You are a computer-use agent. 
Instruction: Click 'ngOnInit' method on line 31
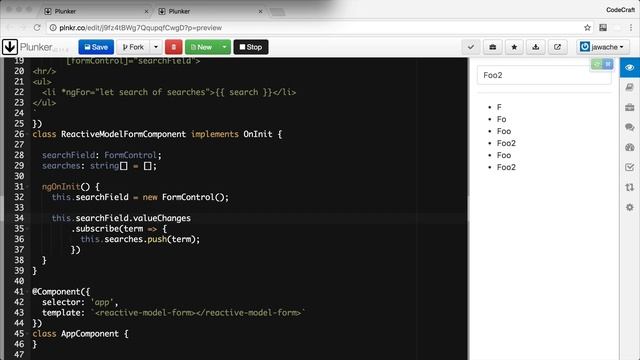pos(61,187)
